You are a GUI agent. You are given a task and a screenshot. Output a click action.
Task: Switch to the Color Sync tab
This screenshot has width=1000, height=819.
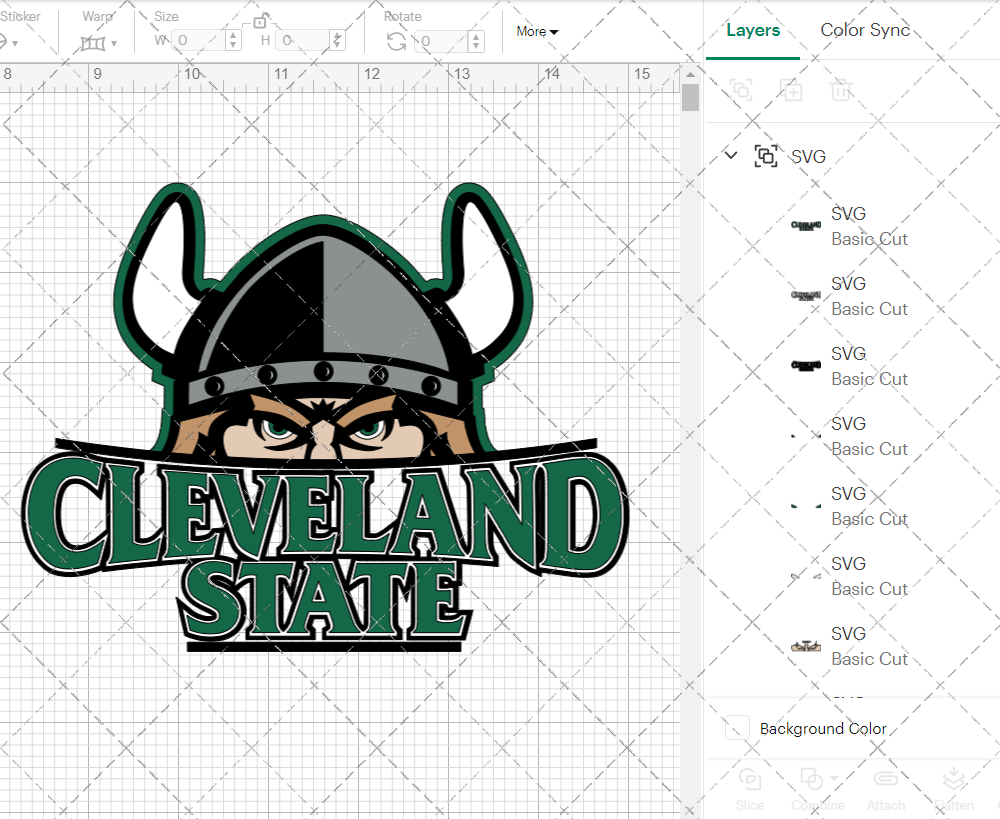tap(865, 30)
